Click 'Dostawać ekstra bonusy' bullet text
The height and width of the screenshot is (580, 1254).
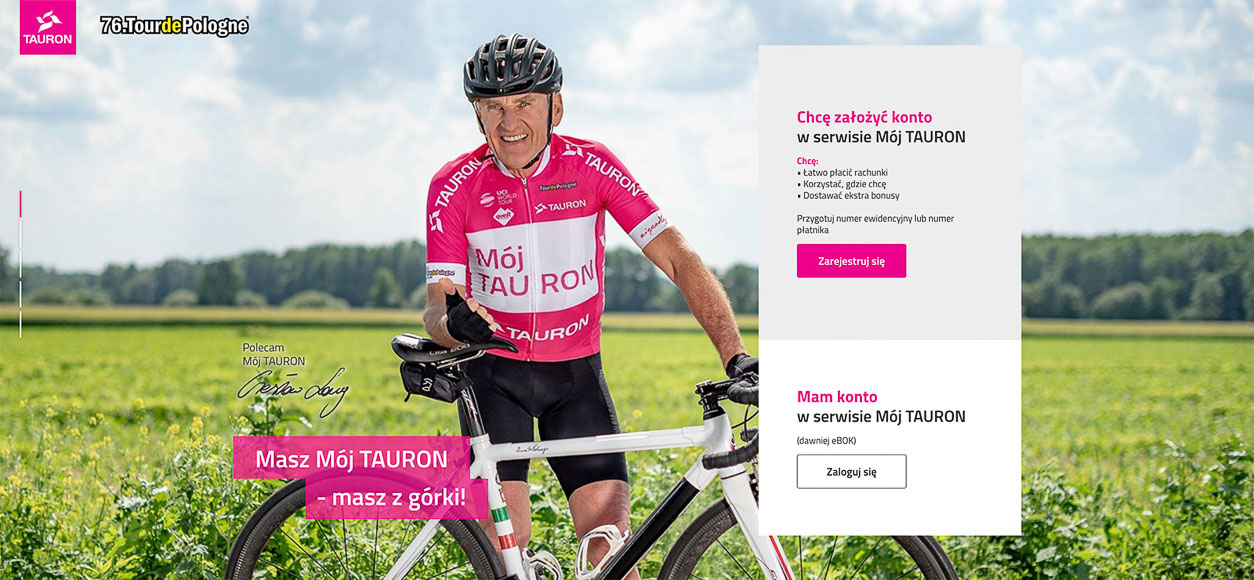[848, 196]
